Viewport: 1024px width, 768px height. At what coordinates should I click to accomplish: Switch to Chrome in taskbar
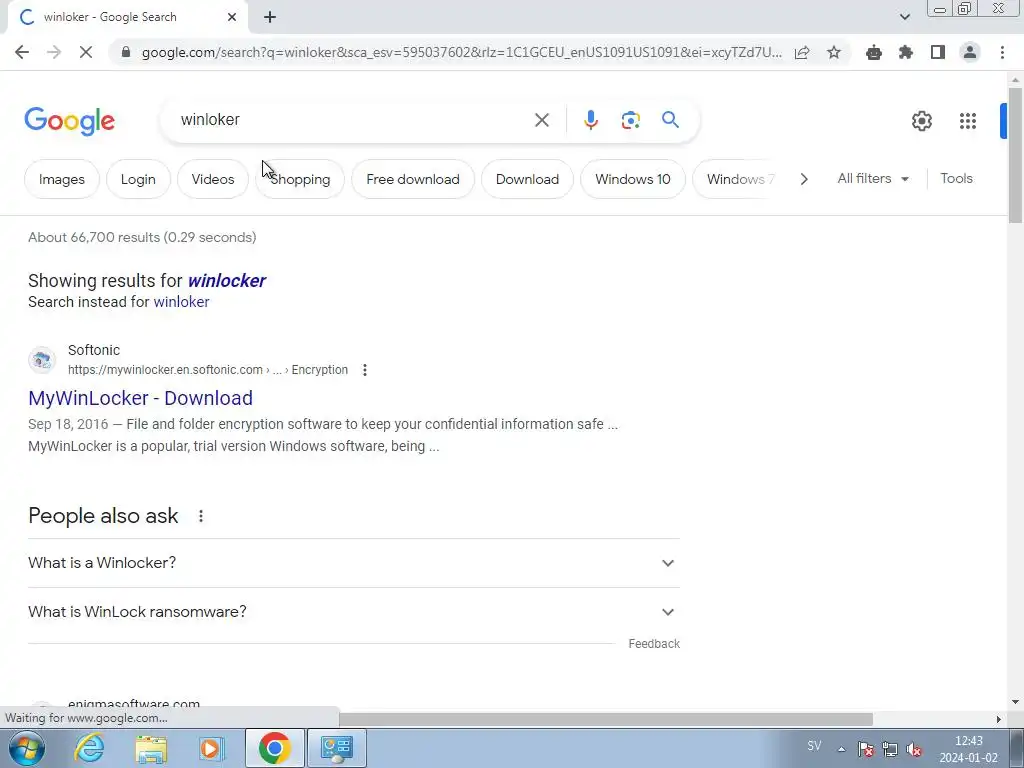pos(274,748)
